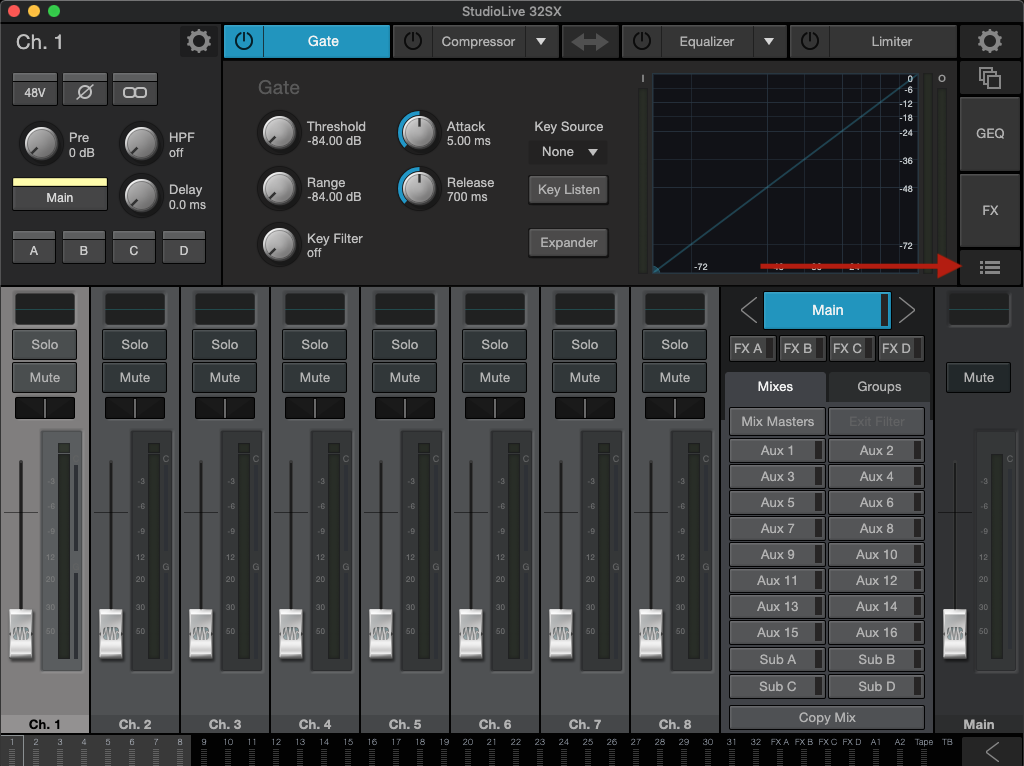The image size is (1024, 766).
Task: Click the Copy Mix button
Action: [827, 717]
